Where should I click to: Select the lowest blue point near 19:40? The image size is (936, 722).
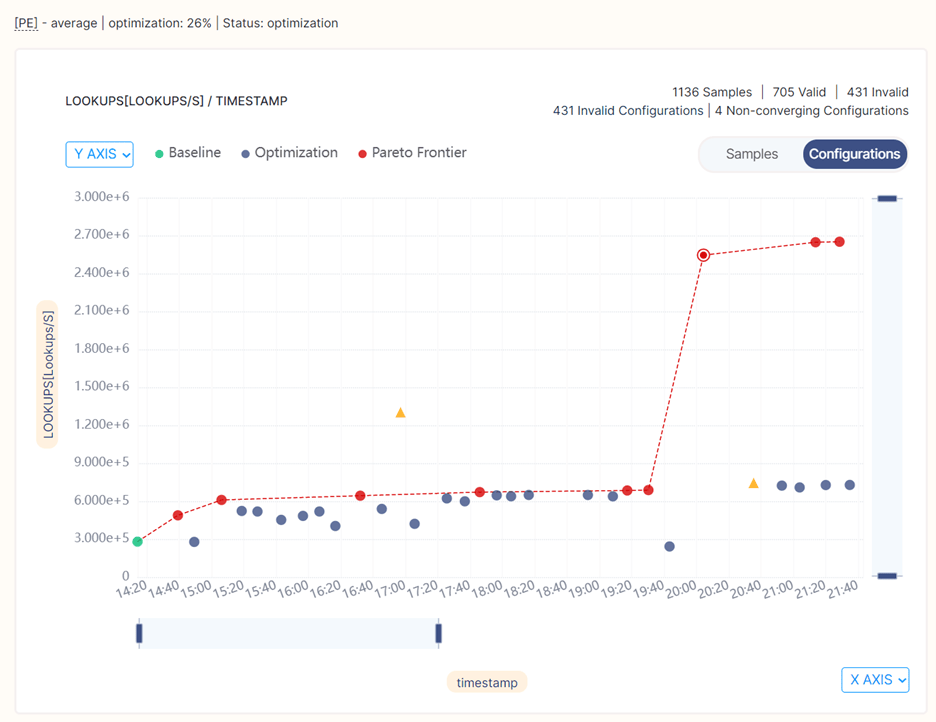pos(669,547)
